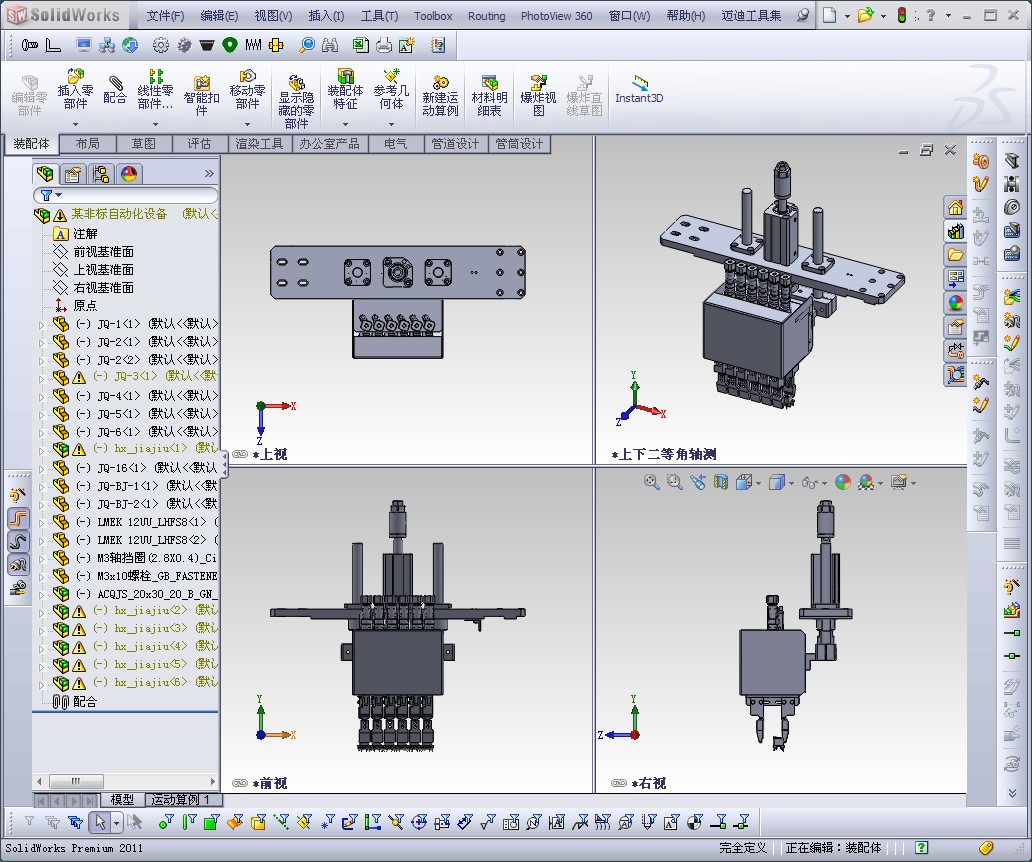Open the Assembly Features dropdown arrow
Image resolution: width=1032 pixels, height=862 pixels.
(345, 124)
